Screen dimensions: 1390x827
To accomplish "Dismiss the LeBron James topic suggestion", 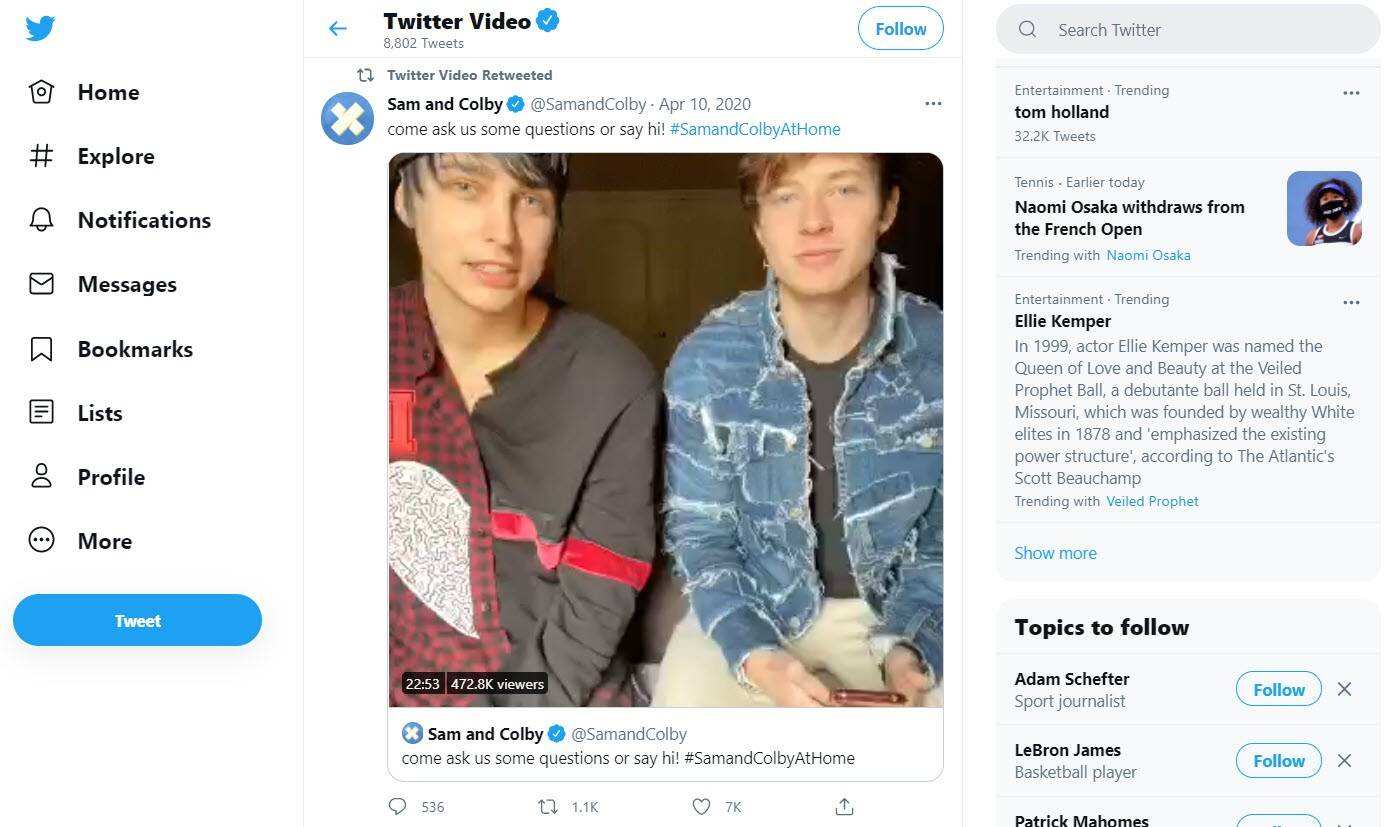I will coord(1344,760).
